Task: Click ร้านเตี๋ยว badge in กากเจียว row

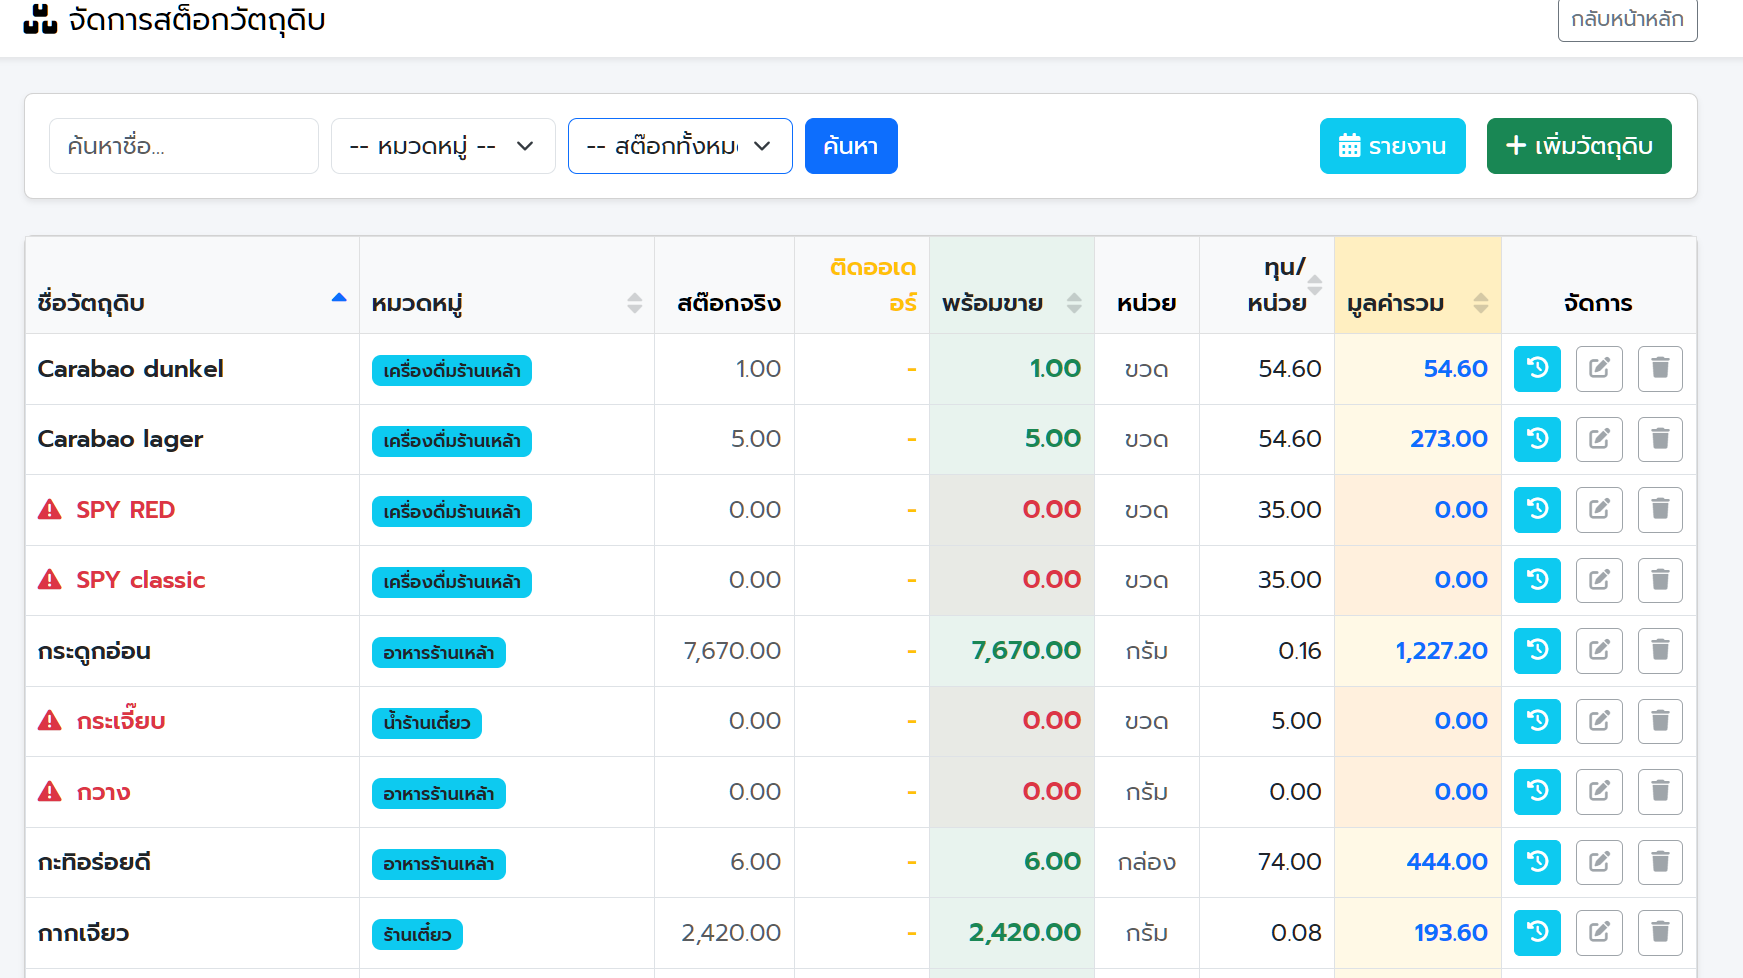Action: coord(417,934)
